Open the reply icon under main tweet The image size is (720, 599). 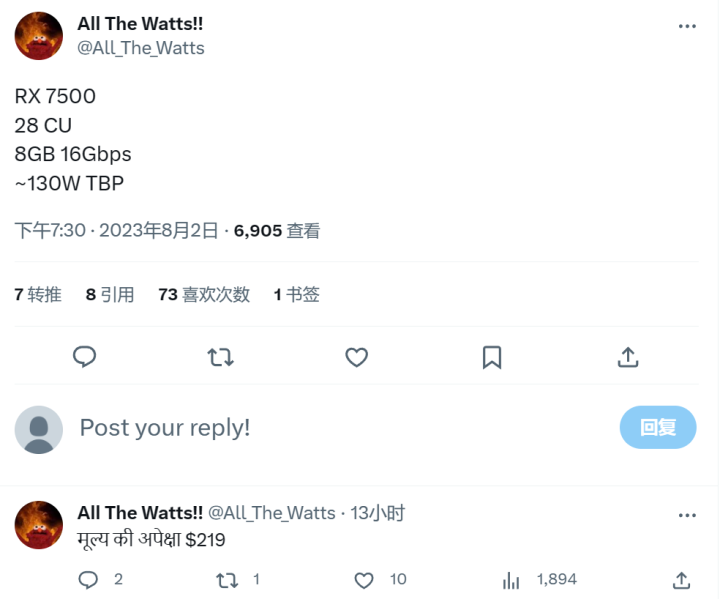84,357
